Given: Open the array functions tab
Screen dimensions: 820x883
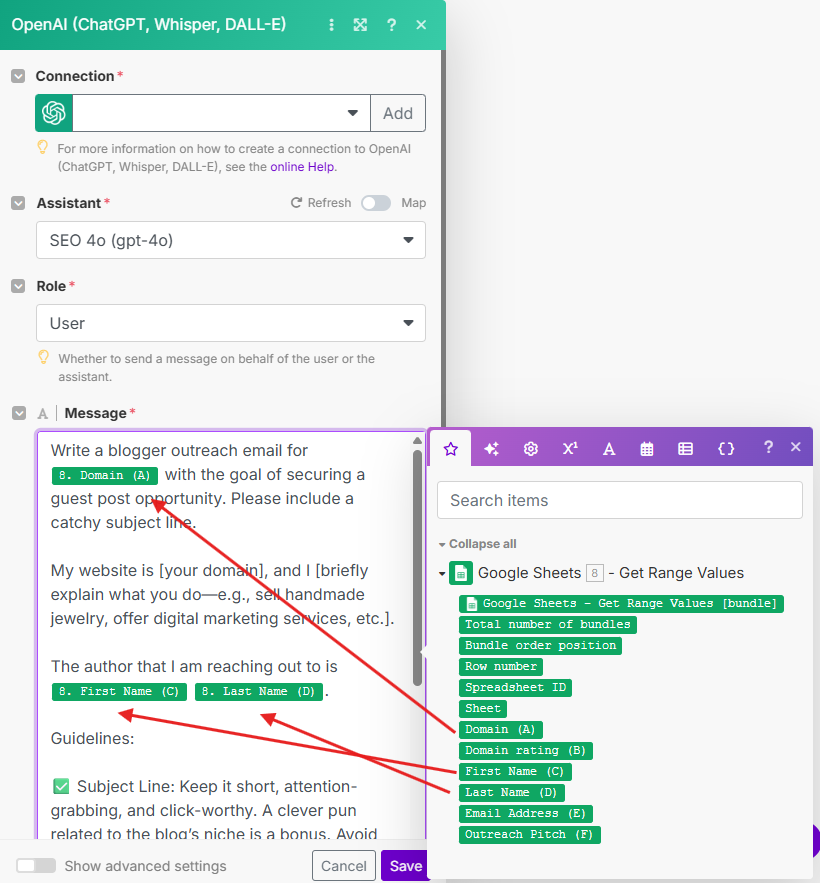Looking at the screenshot, I should pos(685,449).
